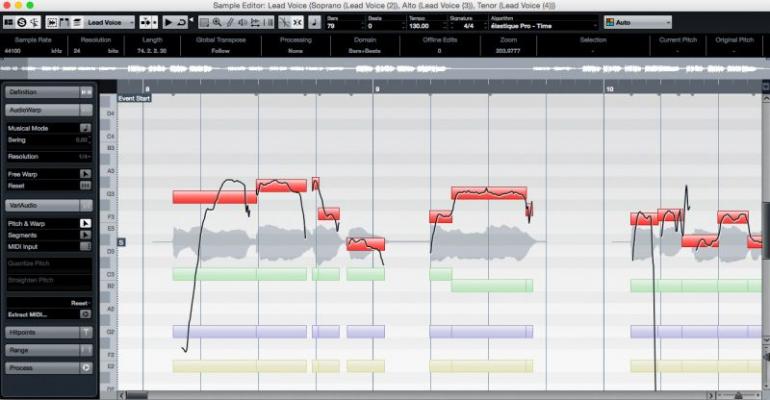Click the stacked event list icon
Screen dimensions: 770x400
[x=77, y=22]
